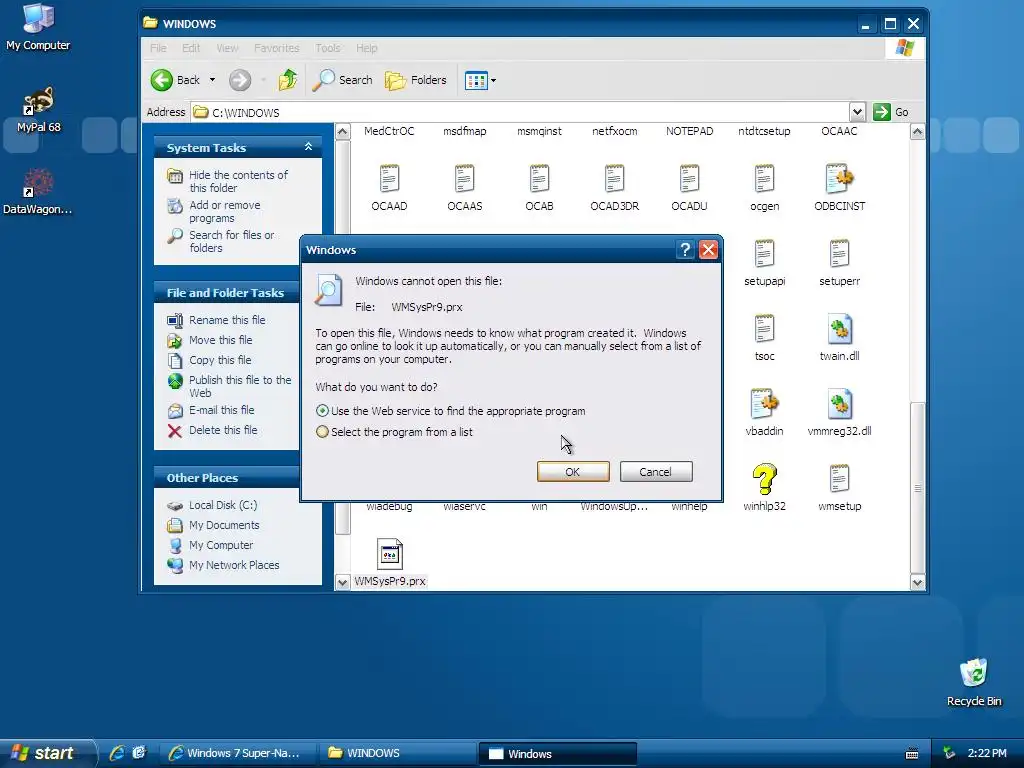Expand the Address bar dropdown
Viewport: 1024px width, 768px height.
857,112
